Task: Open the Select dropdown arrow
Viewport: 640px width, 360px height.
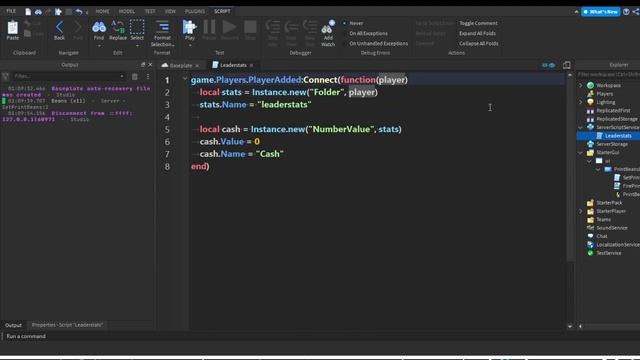Action: point(137,46)
